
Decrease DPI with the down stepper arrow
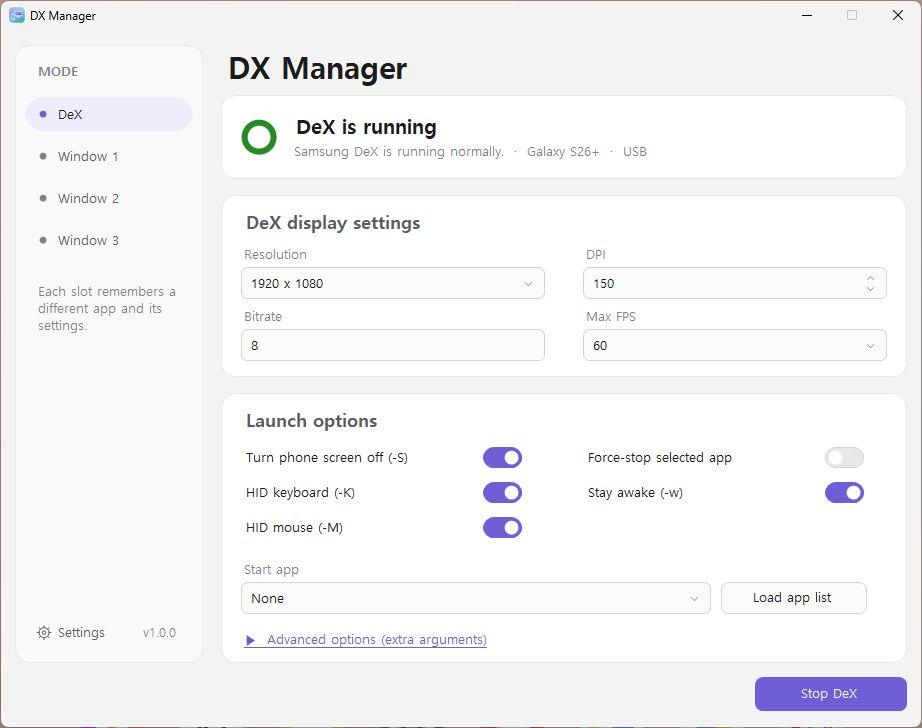[870, 289]
